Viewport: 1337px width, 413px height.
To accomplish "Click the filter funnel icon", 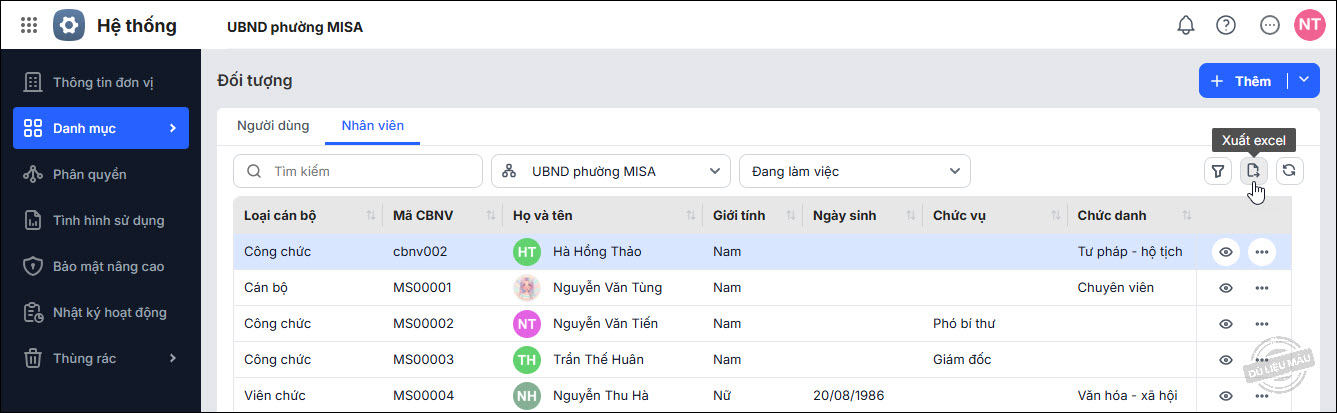I will click(x=1217, y=171).
